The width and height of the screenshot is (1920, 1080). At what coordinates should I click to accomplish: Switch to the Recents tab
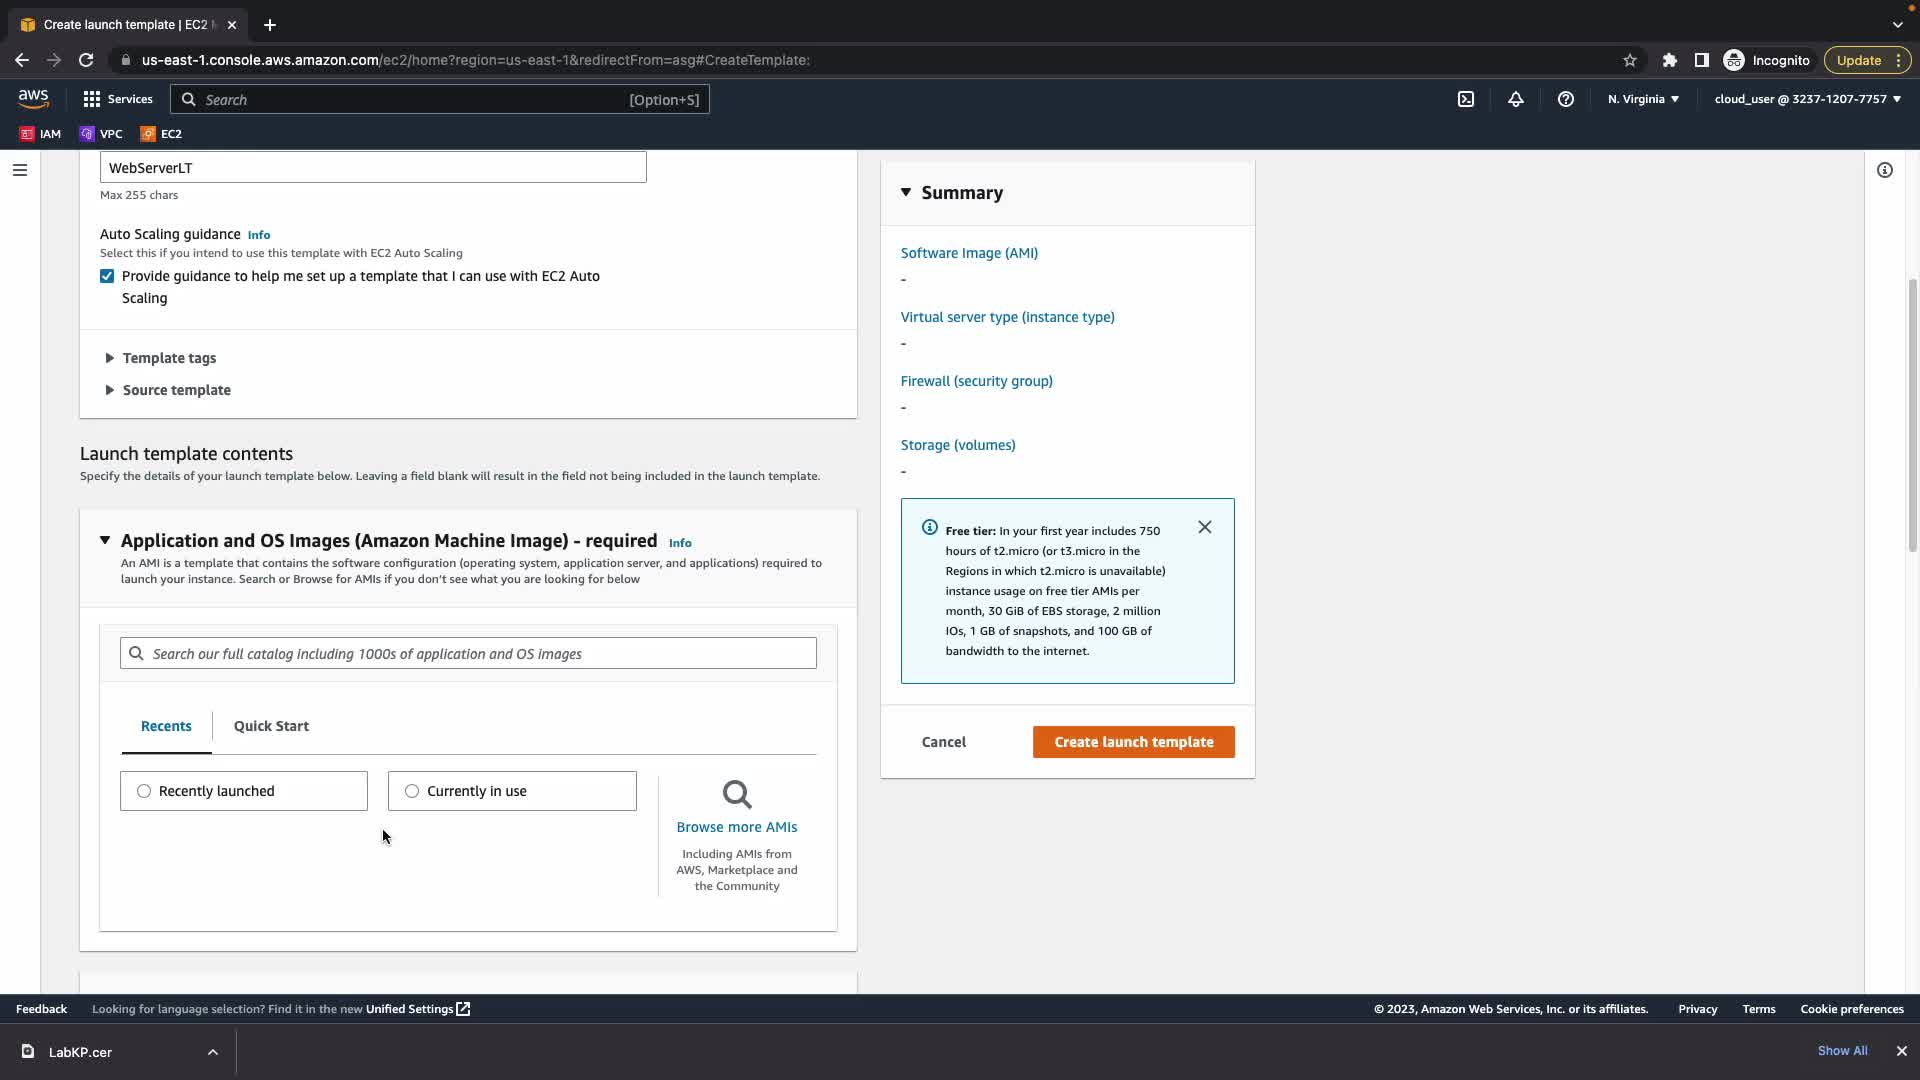point(166,726)
